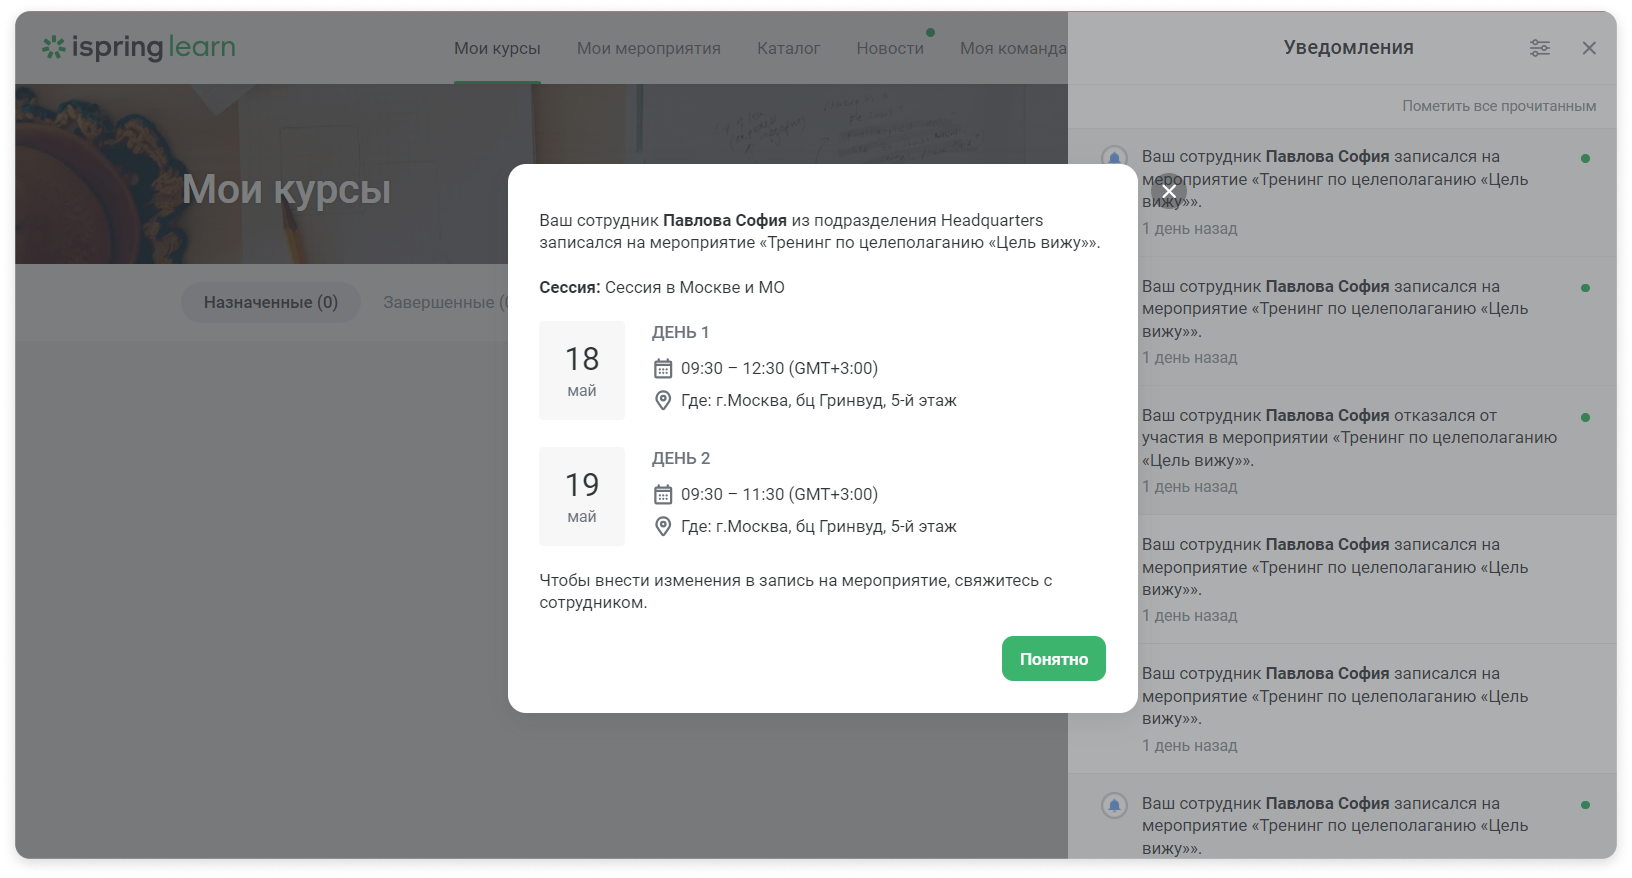Click time text 09:30 – 11:30 (GMT+3:00)
The width and height of the screenshot is (1632, 878).
[779, 495]
